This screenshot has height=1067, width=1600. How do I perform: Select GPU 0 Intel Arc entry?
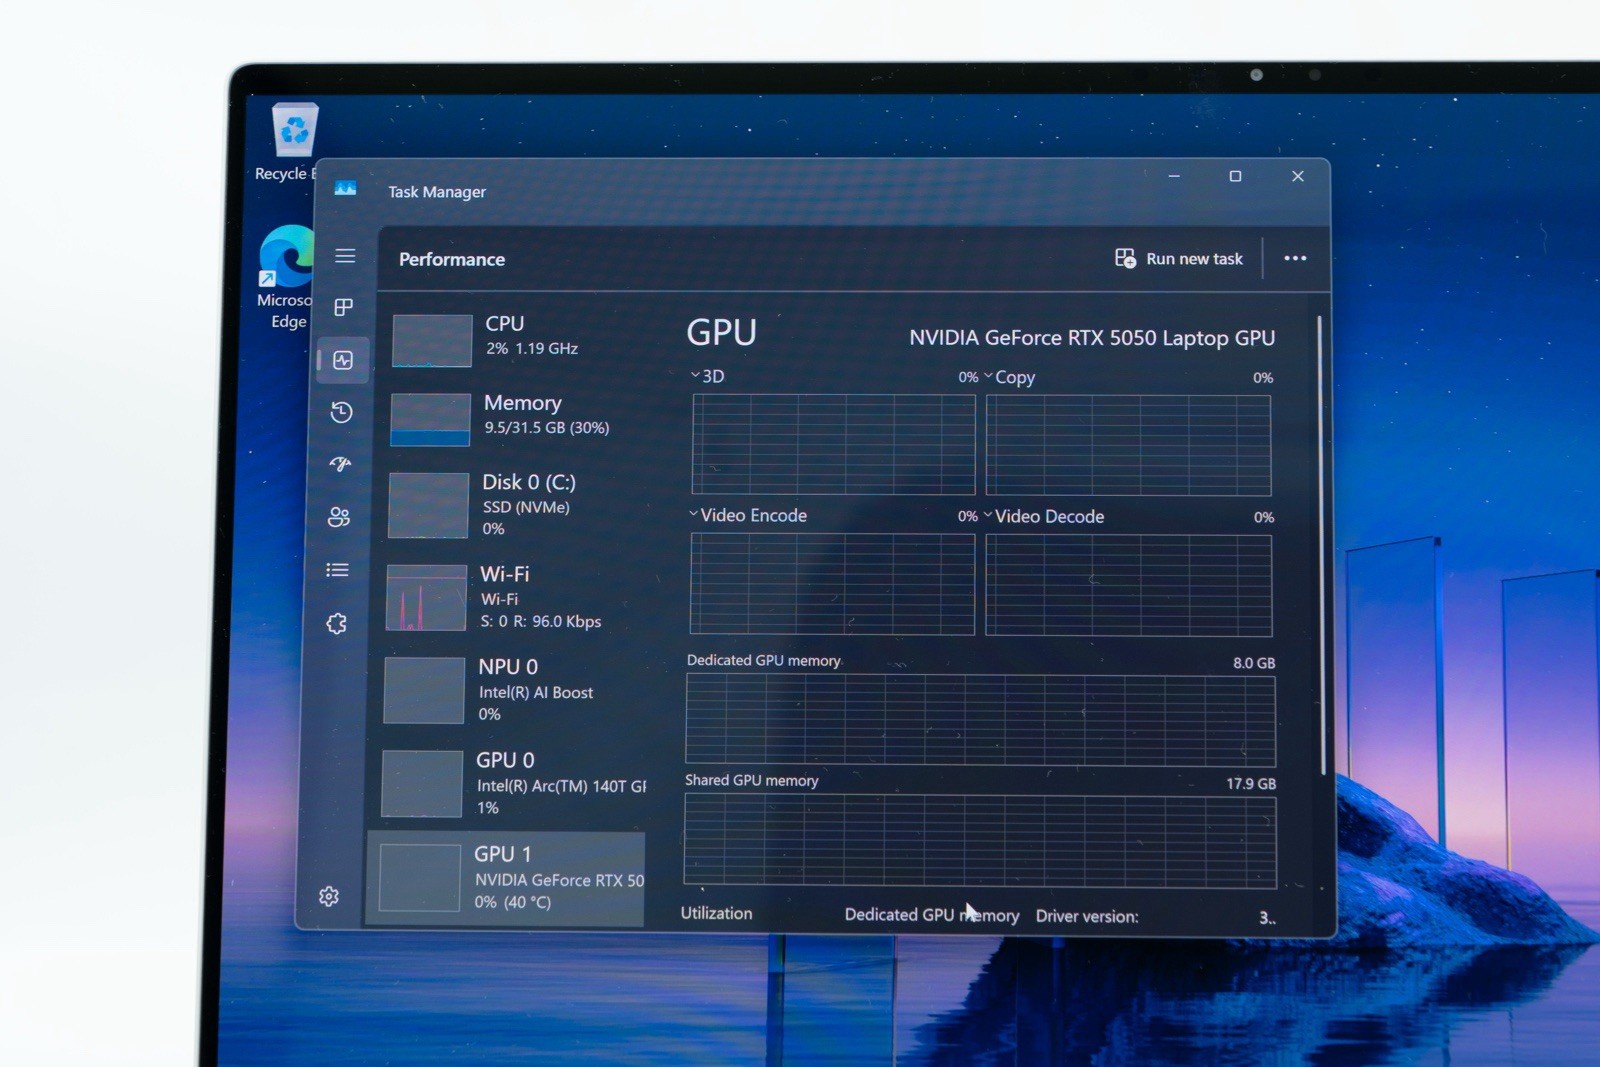[514, 783]
